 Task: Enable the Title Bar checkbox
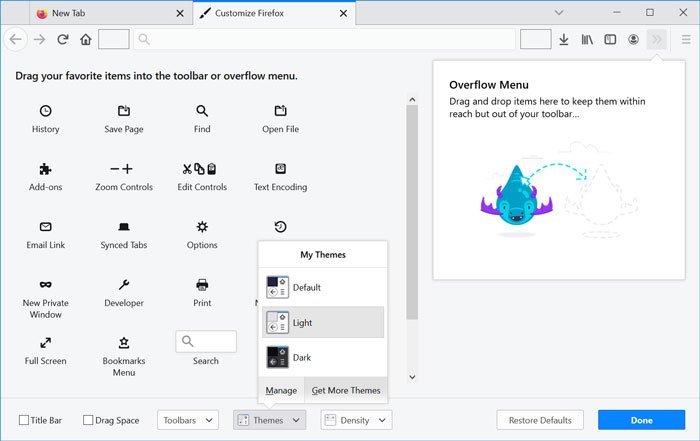pyautogui.click(x=24, y=420)
